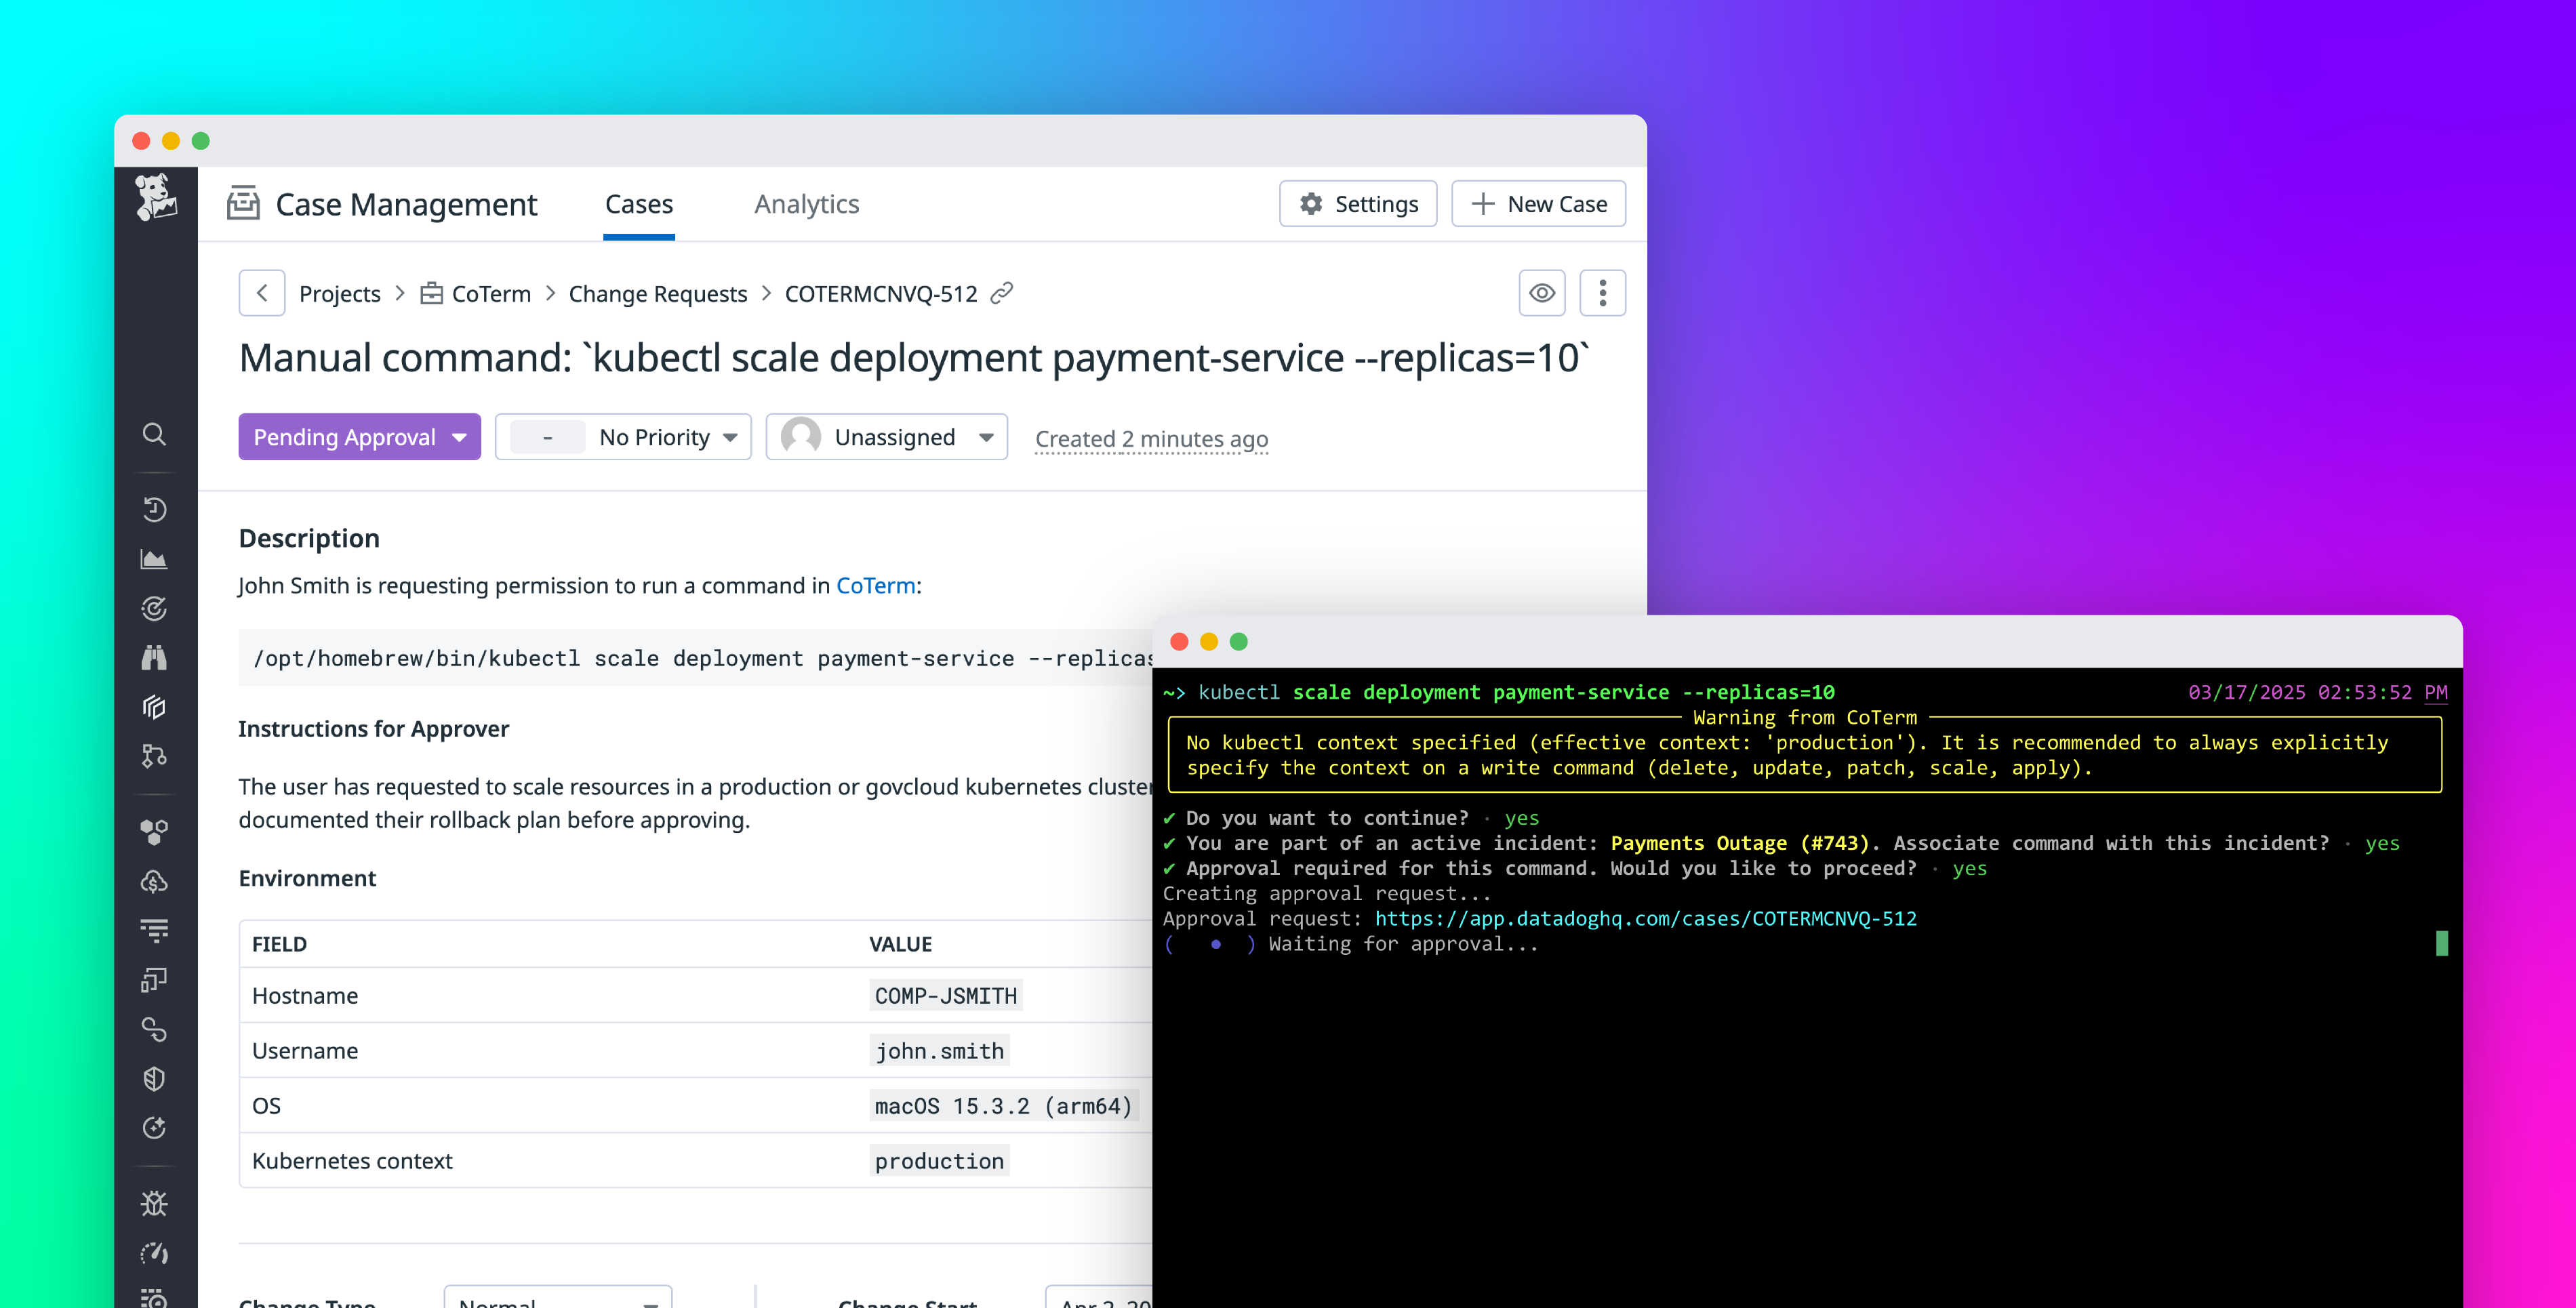
Task: Open the search icon in the sidebar
Action: (x=154, y=434)
